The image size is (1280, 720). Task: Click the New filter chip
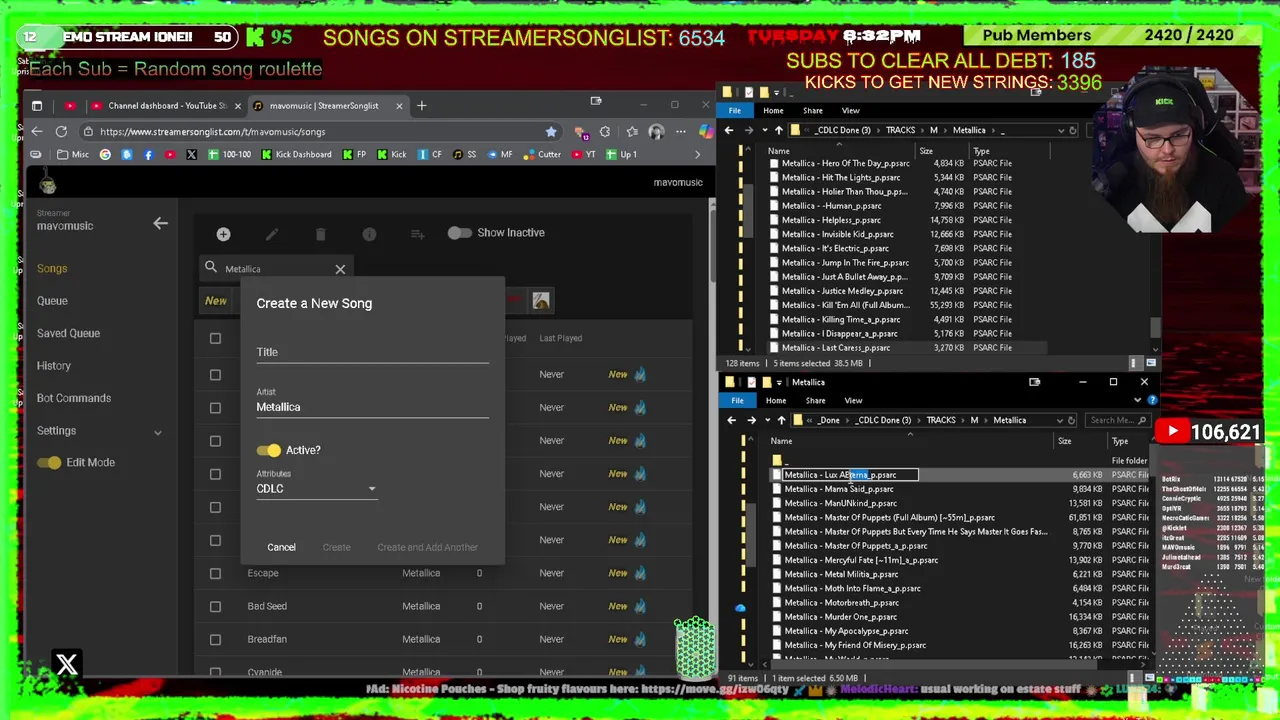coord(216,300)
